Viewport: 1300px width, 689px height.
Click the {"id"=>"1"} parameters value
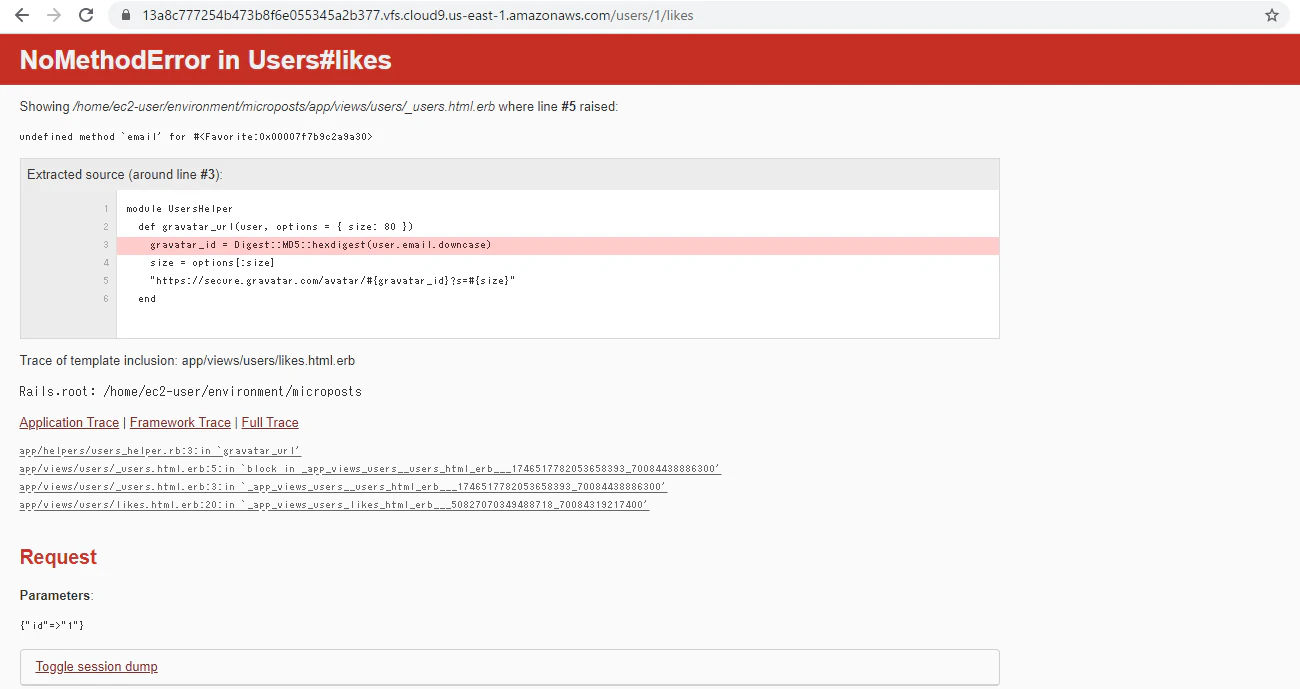tap(52, 625)
